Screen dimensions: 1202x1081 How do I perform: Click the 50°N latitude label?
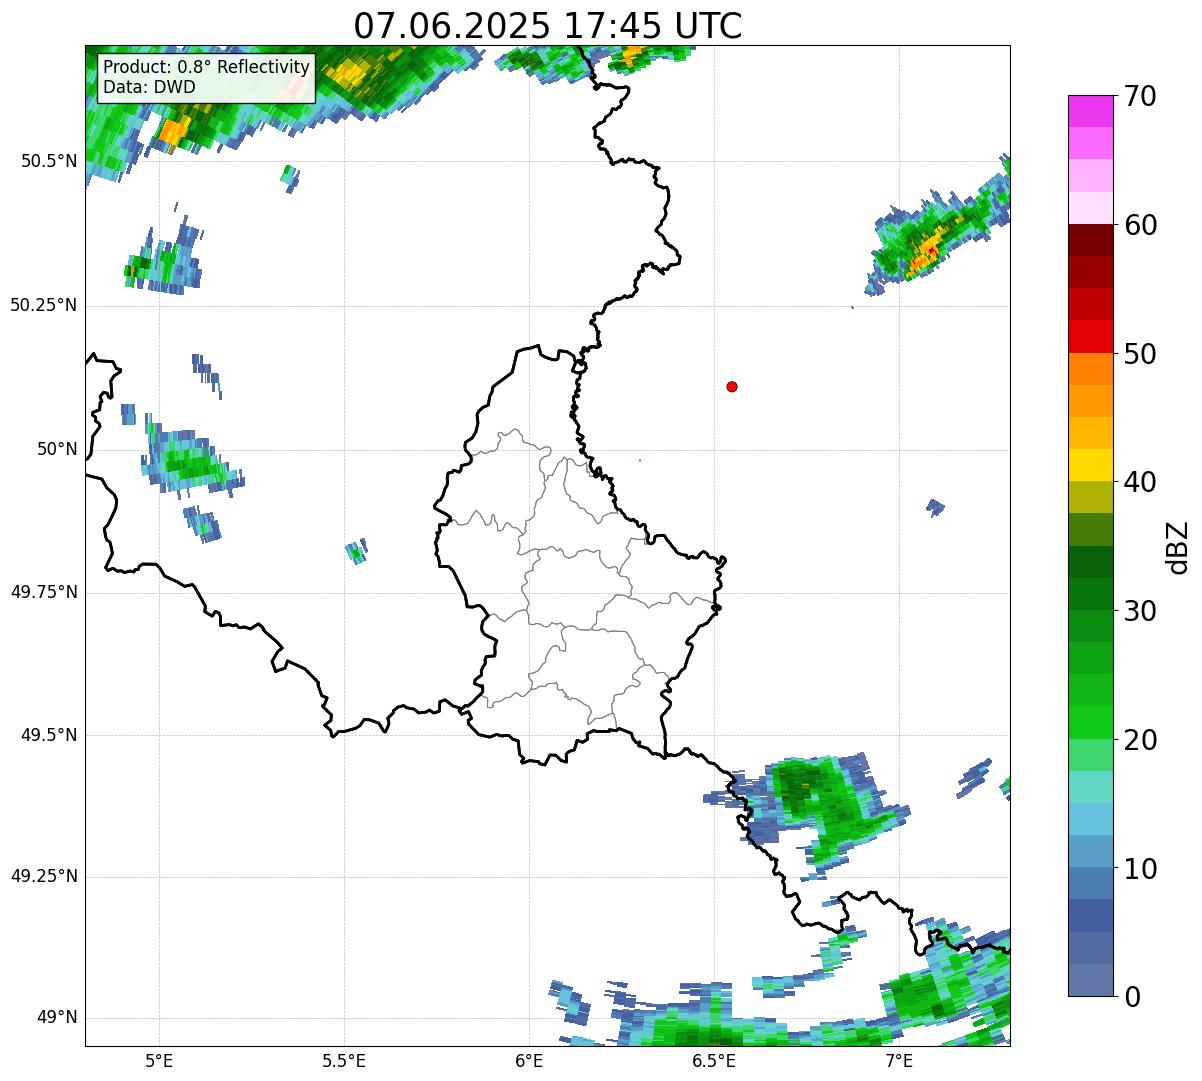(57, 449)
